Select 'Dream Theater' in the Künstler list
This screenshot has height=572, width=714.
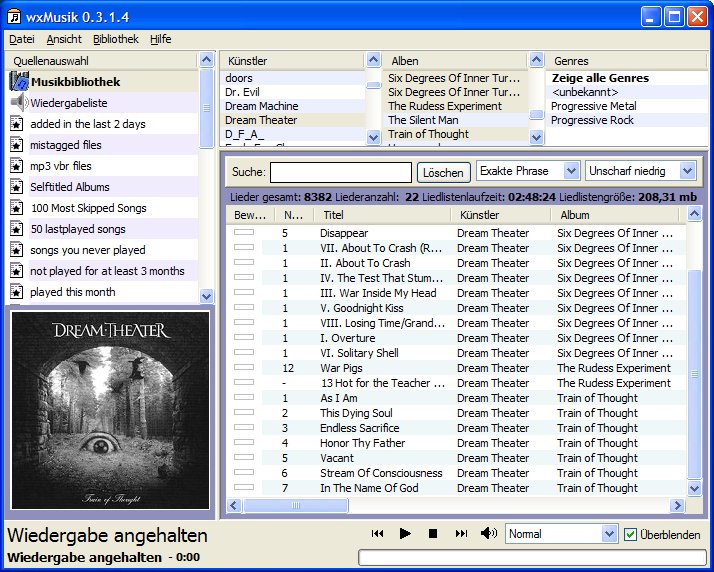click(x=261, y=120)
